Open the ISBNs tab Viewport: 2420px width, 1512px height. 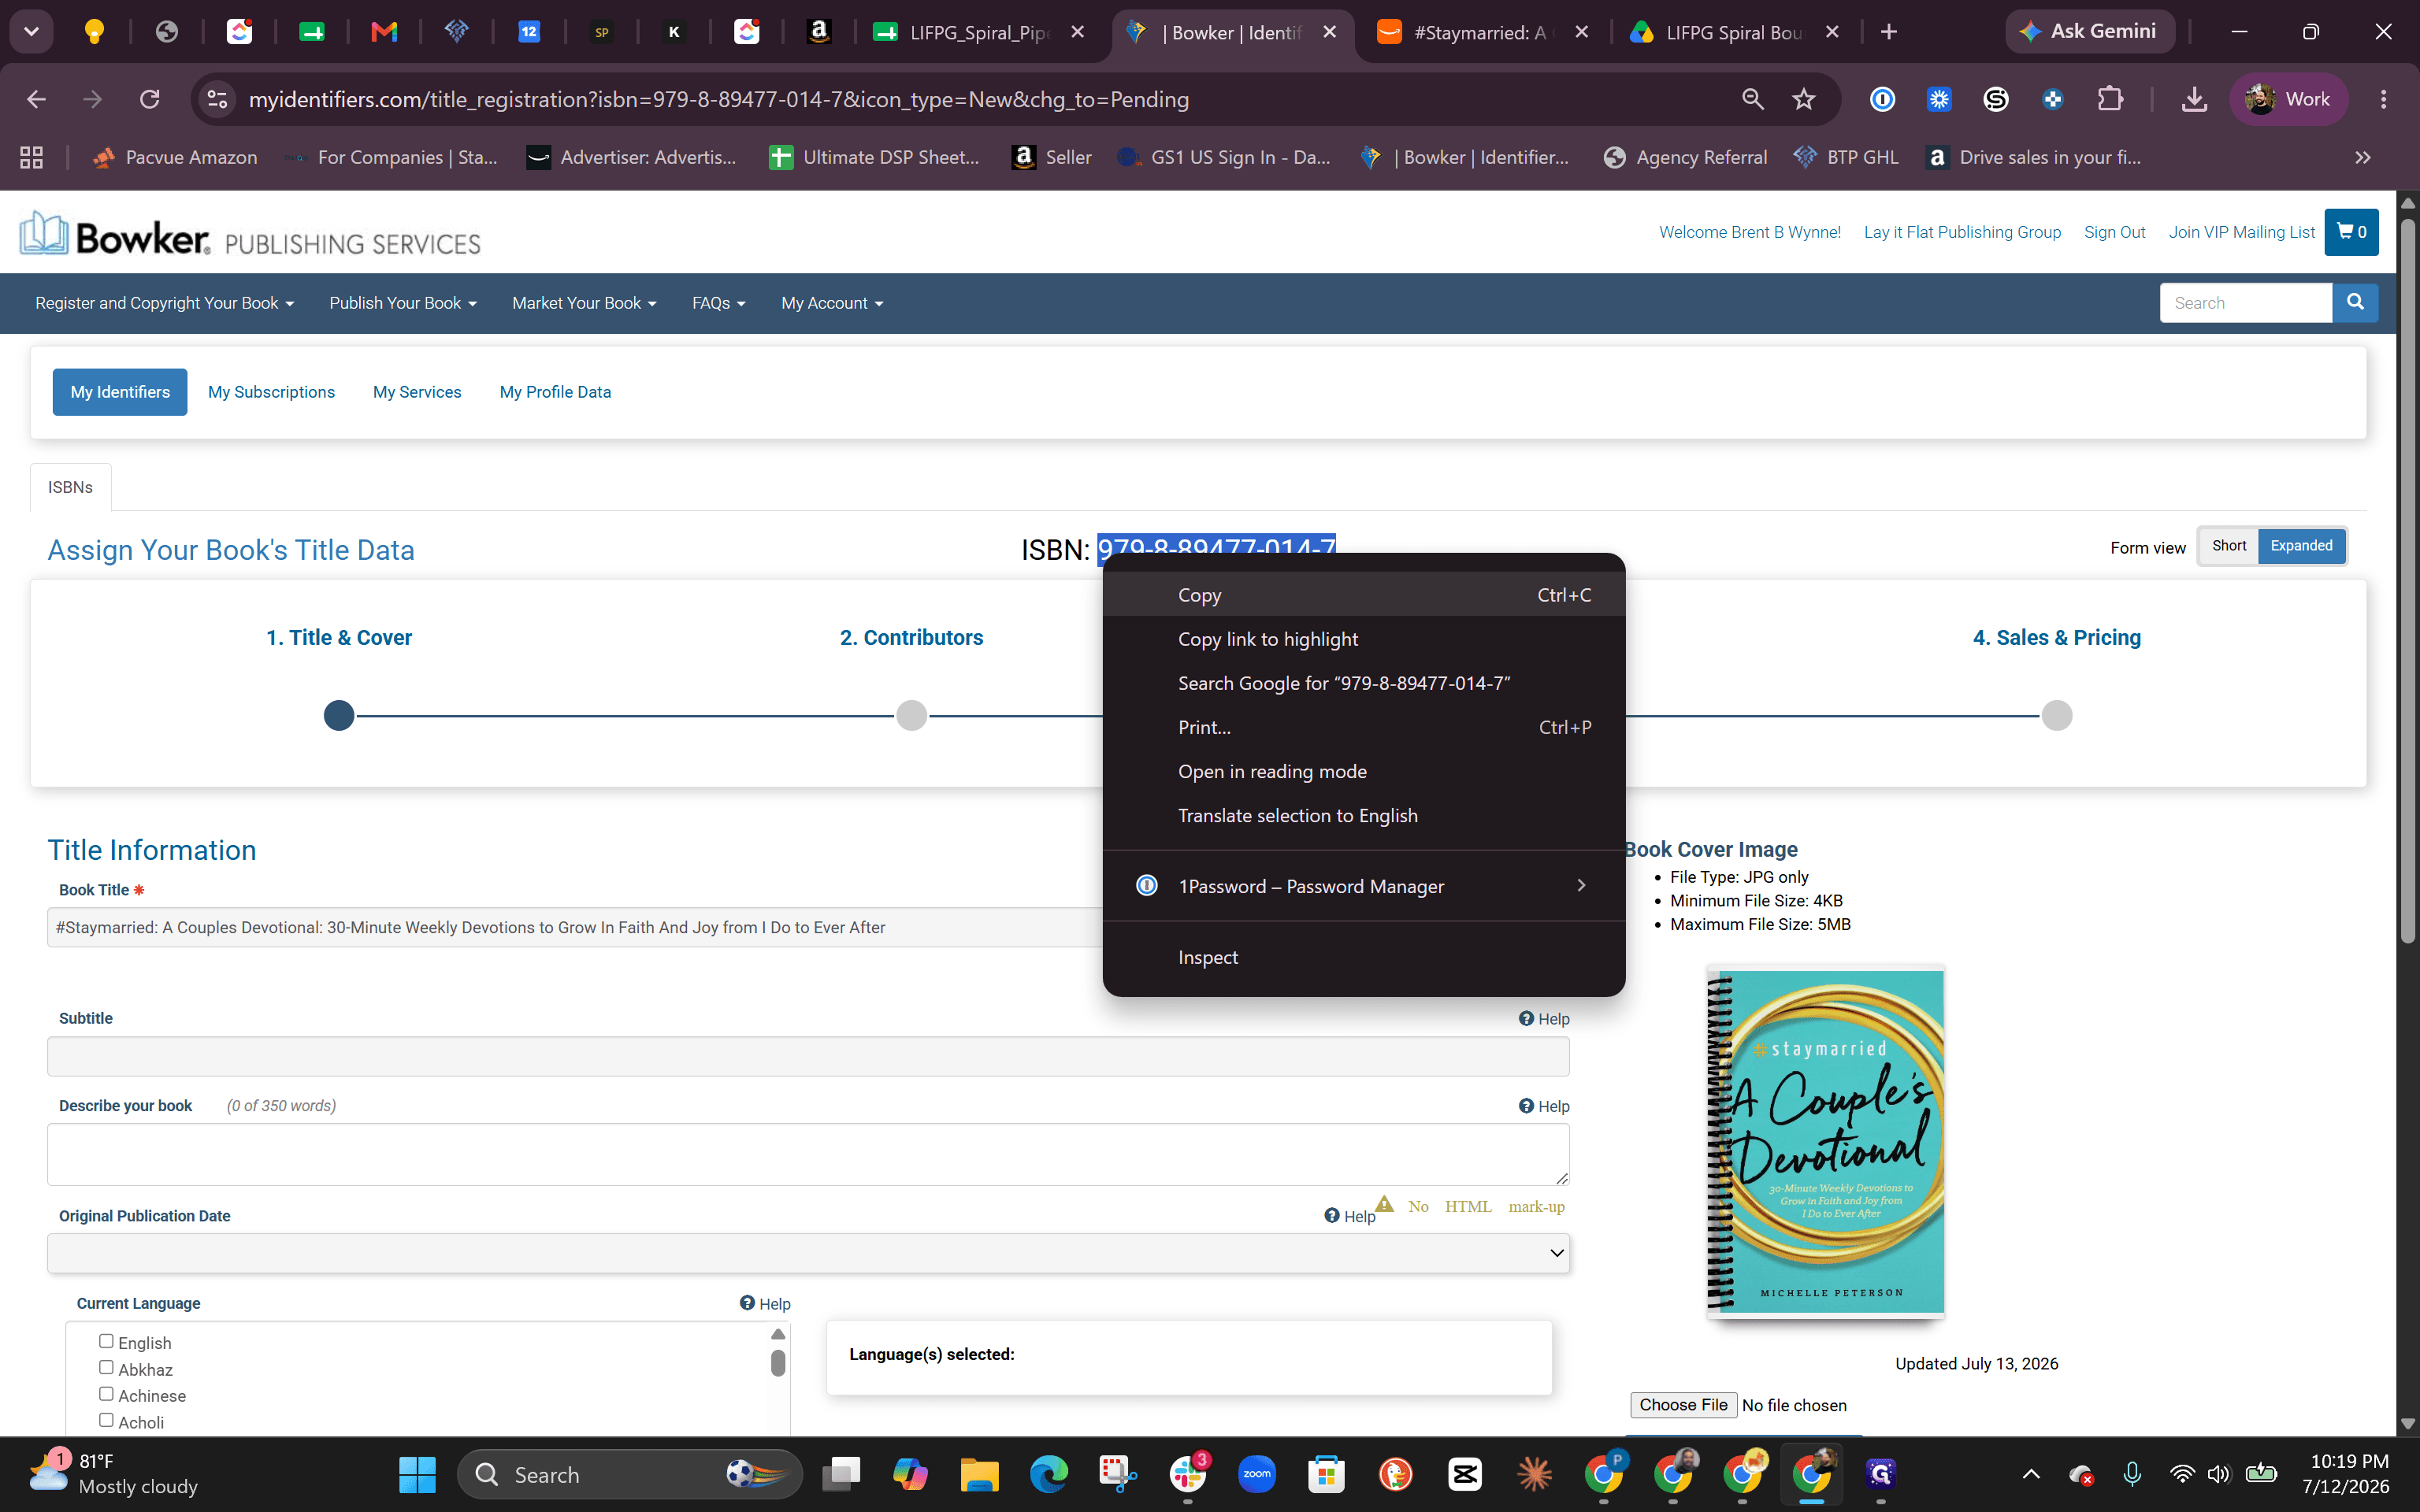coord(70,487)
